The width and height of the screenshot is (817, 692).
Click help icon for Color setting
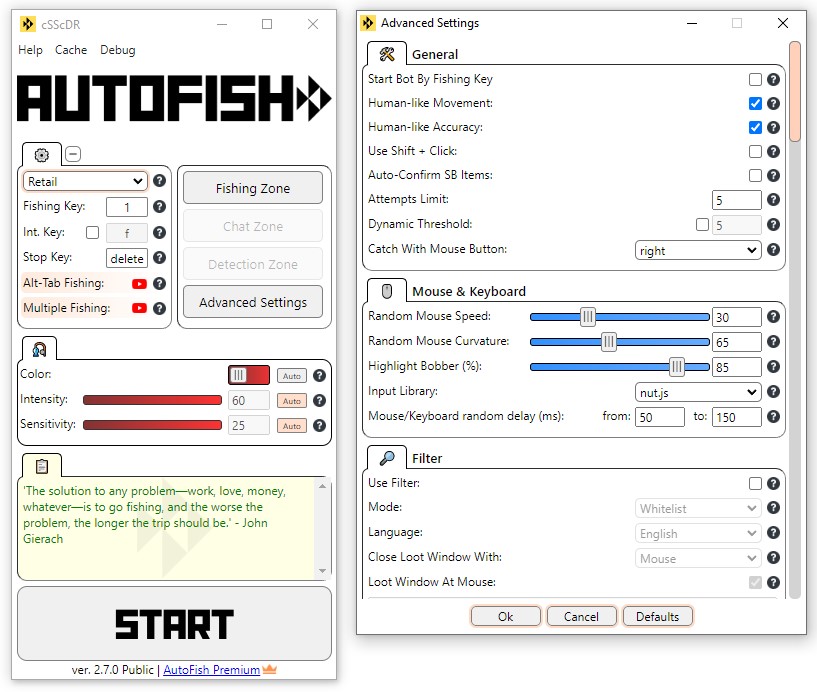point(319,375)
